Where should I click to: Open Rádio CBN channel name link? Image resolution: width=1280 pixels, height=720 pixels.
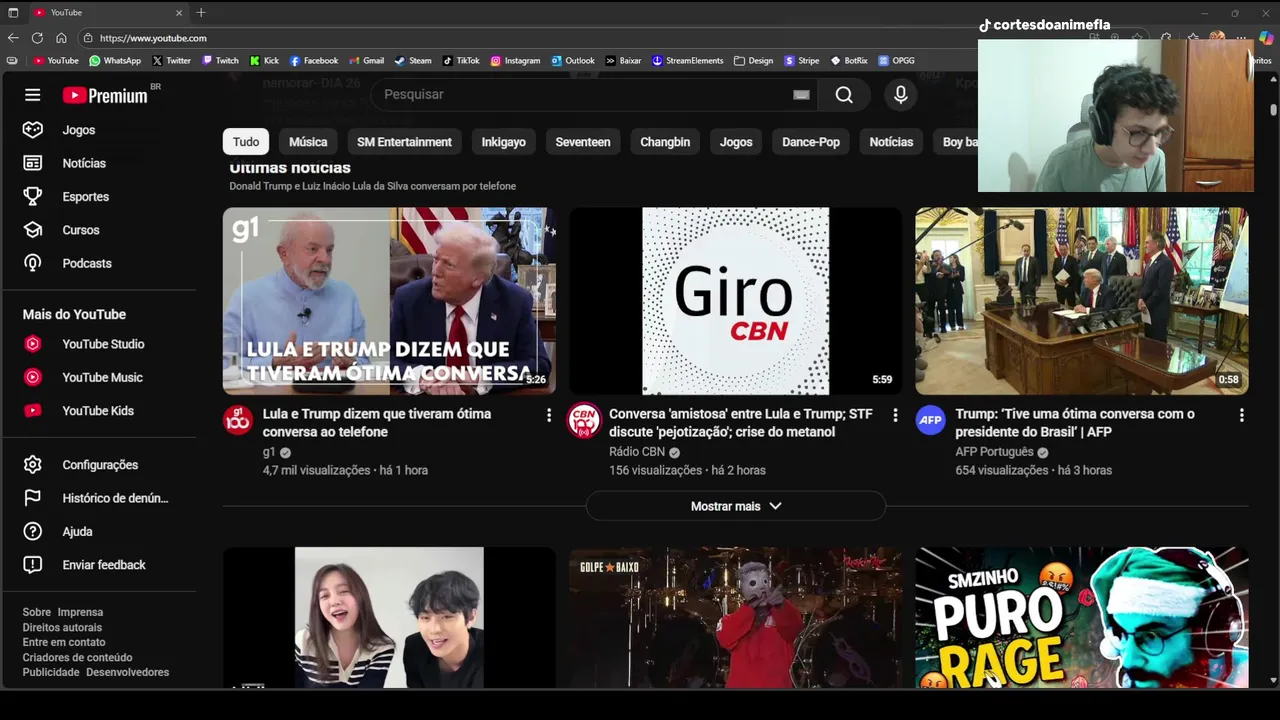637,452
